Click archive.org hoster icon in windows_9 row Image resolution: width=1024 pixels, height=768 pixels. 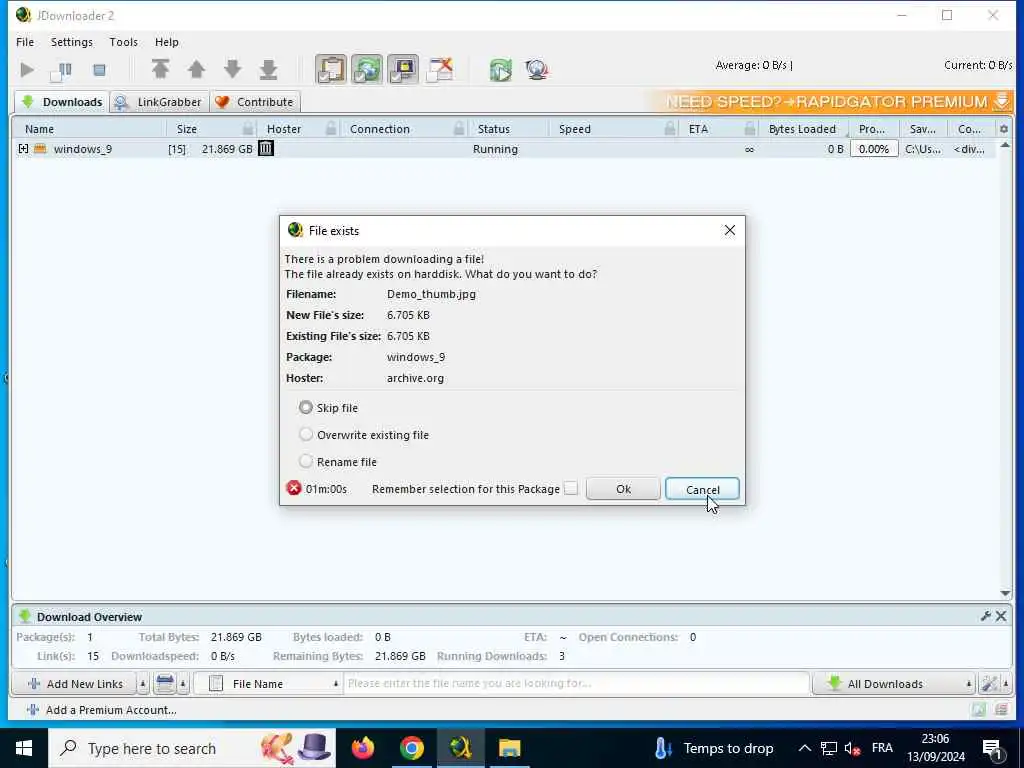point(266,149)
